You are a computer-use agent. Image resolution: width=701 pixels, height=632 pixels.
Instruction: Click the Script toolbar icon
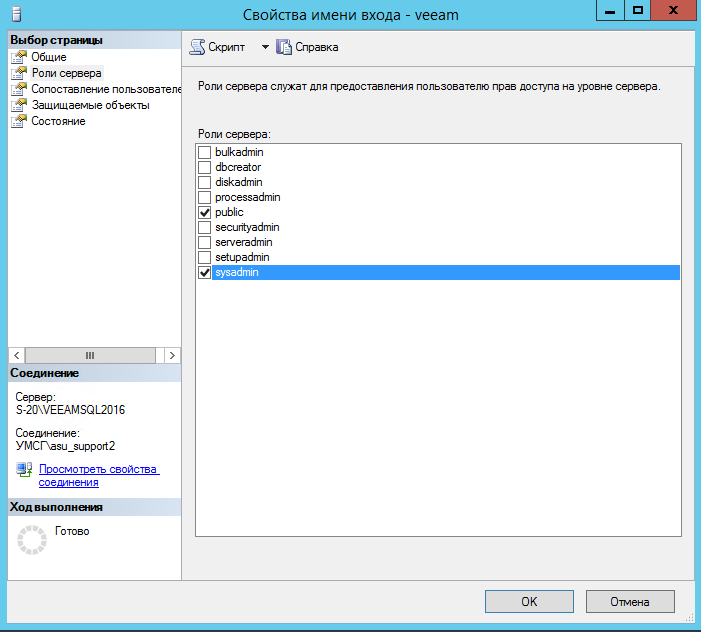coord(197,47)
